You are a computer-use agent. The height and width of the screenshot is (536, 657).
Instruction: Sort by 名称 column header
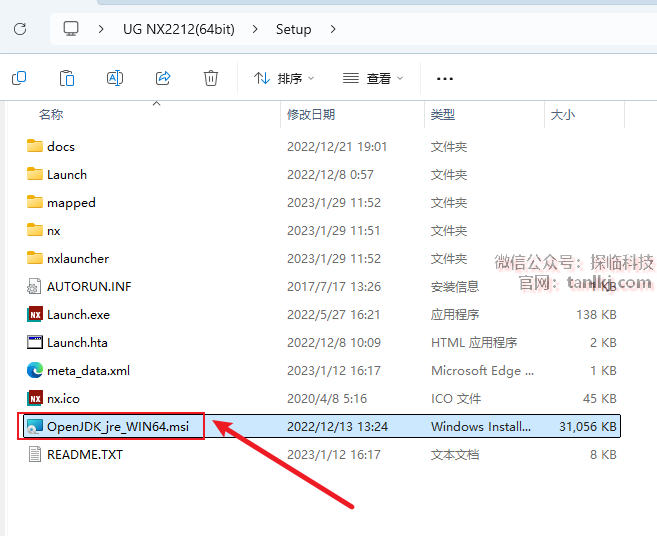[51, 114]
